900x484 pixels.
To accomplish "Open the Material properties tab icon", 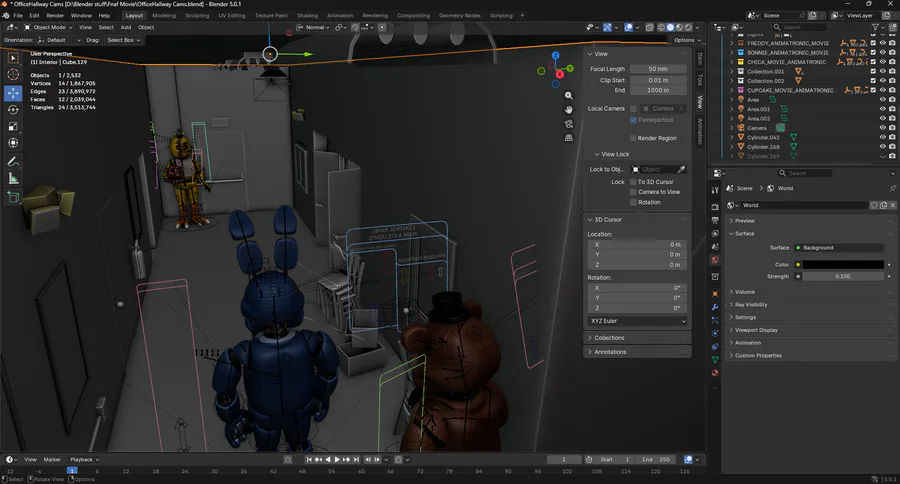I will [715, 373].
